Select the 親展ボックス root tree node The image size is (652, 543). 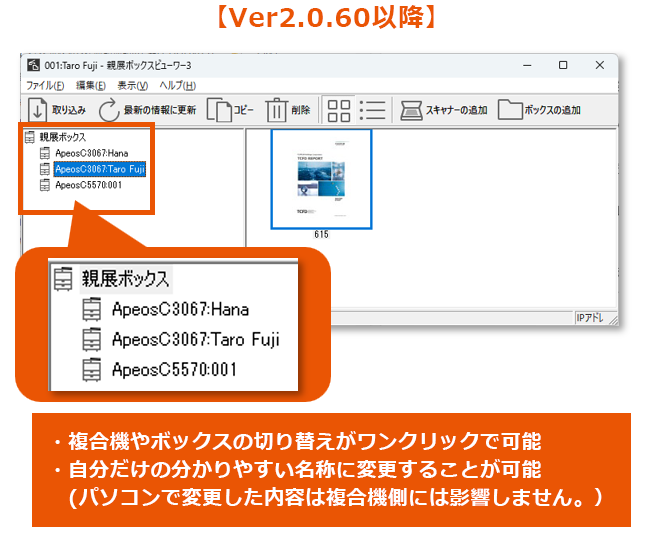coord(62,137)
